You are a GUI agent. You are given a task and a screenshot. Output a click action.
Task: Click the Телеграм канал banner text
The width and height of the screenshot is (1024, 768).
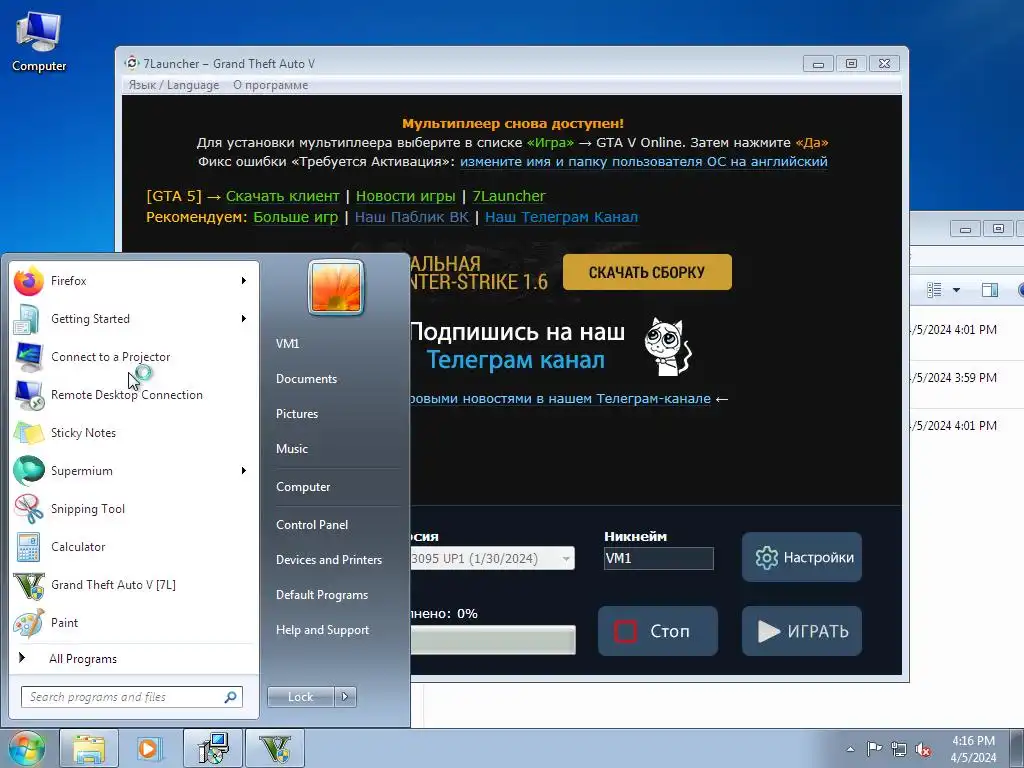click(516, 360)
